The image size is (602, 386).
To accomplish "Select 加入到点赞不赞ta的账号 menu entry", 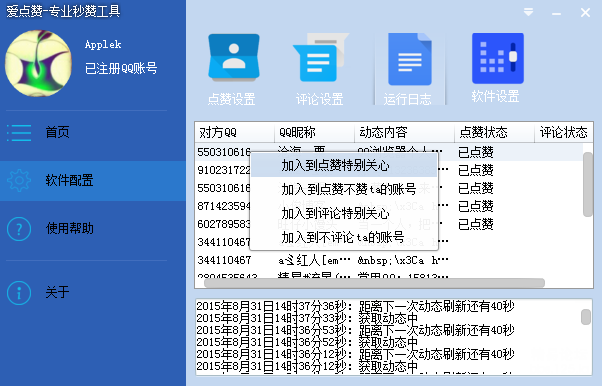I will pos(344,189).
